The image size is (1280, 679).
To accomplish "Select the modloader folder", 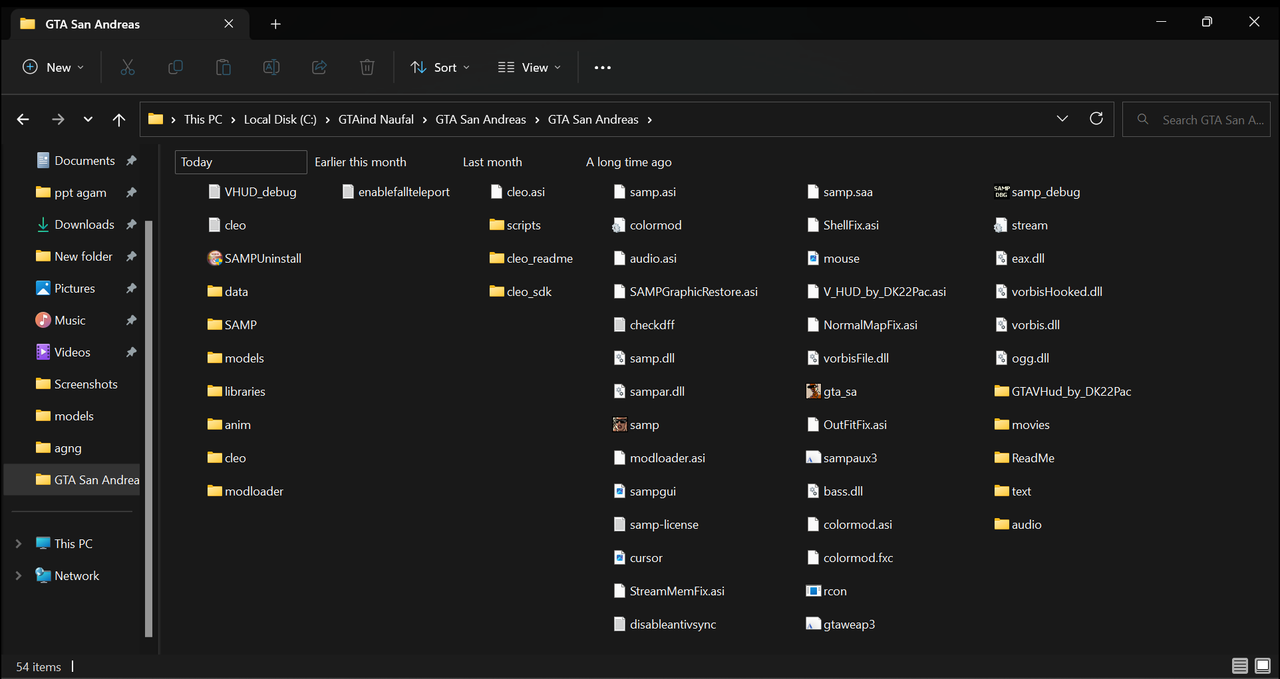I will point(245,491).
